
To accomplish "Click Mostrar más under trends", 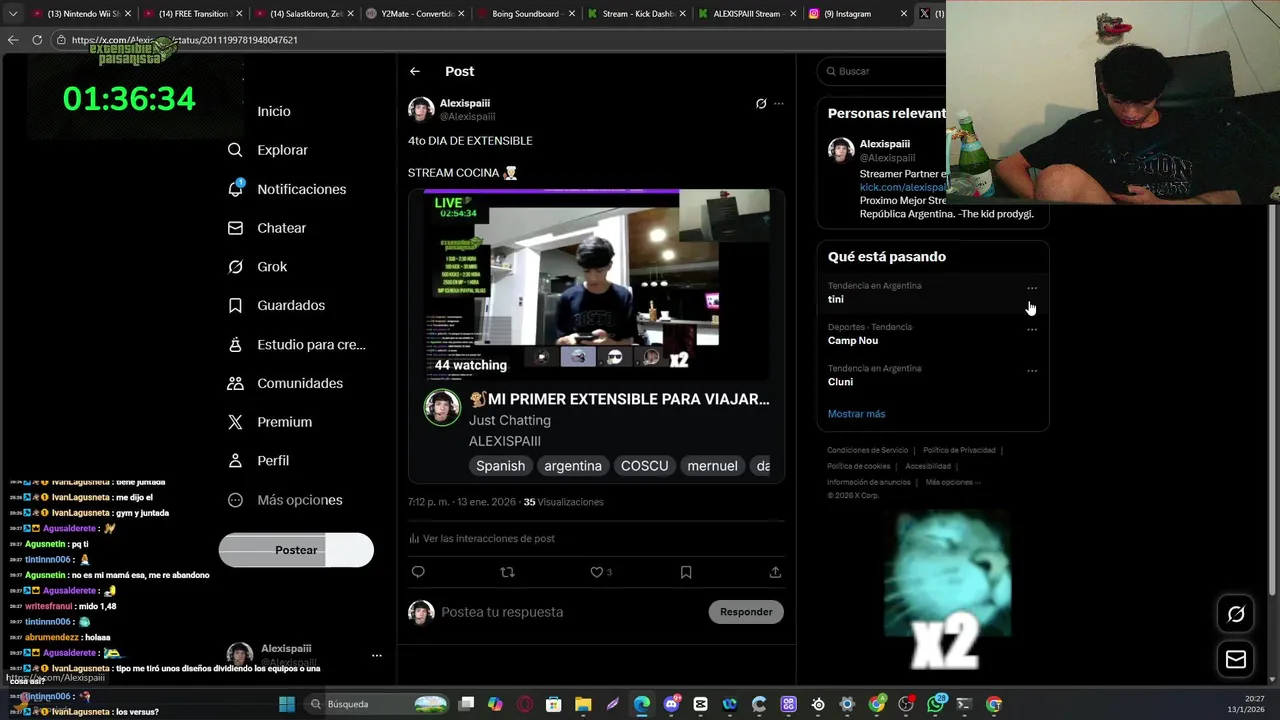I will tap(856, 414).
